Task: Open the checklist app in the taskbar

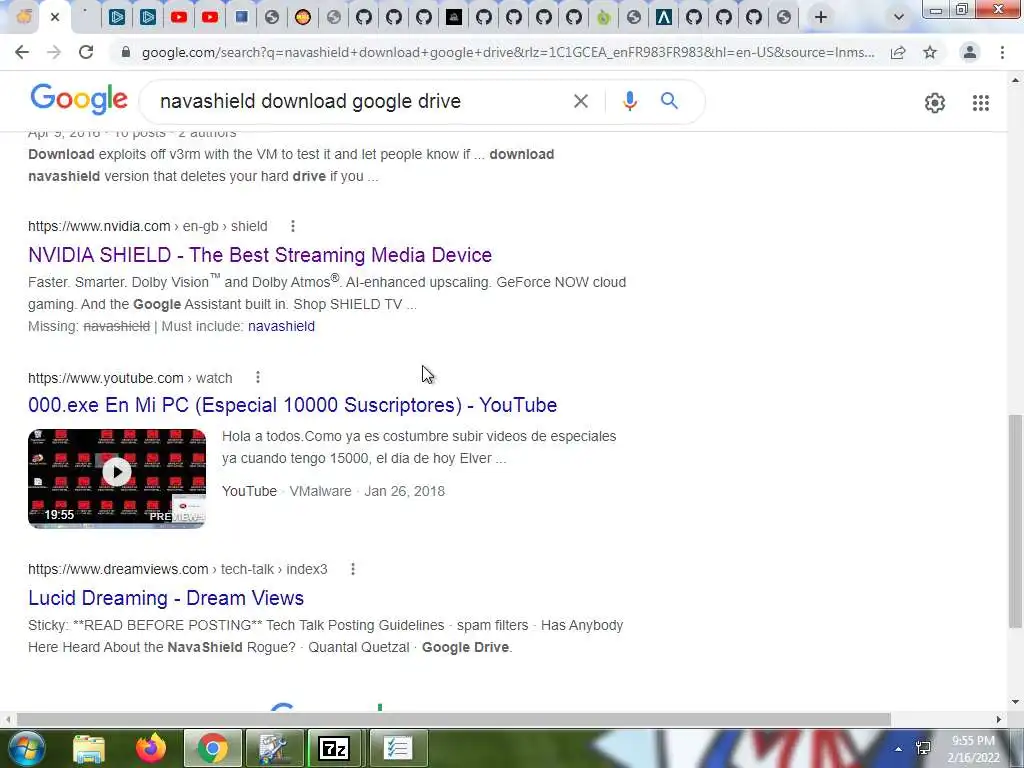Action: [x=397, y=748]
